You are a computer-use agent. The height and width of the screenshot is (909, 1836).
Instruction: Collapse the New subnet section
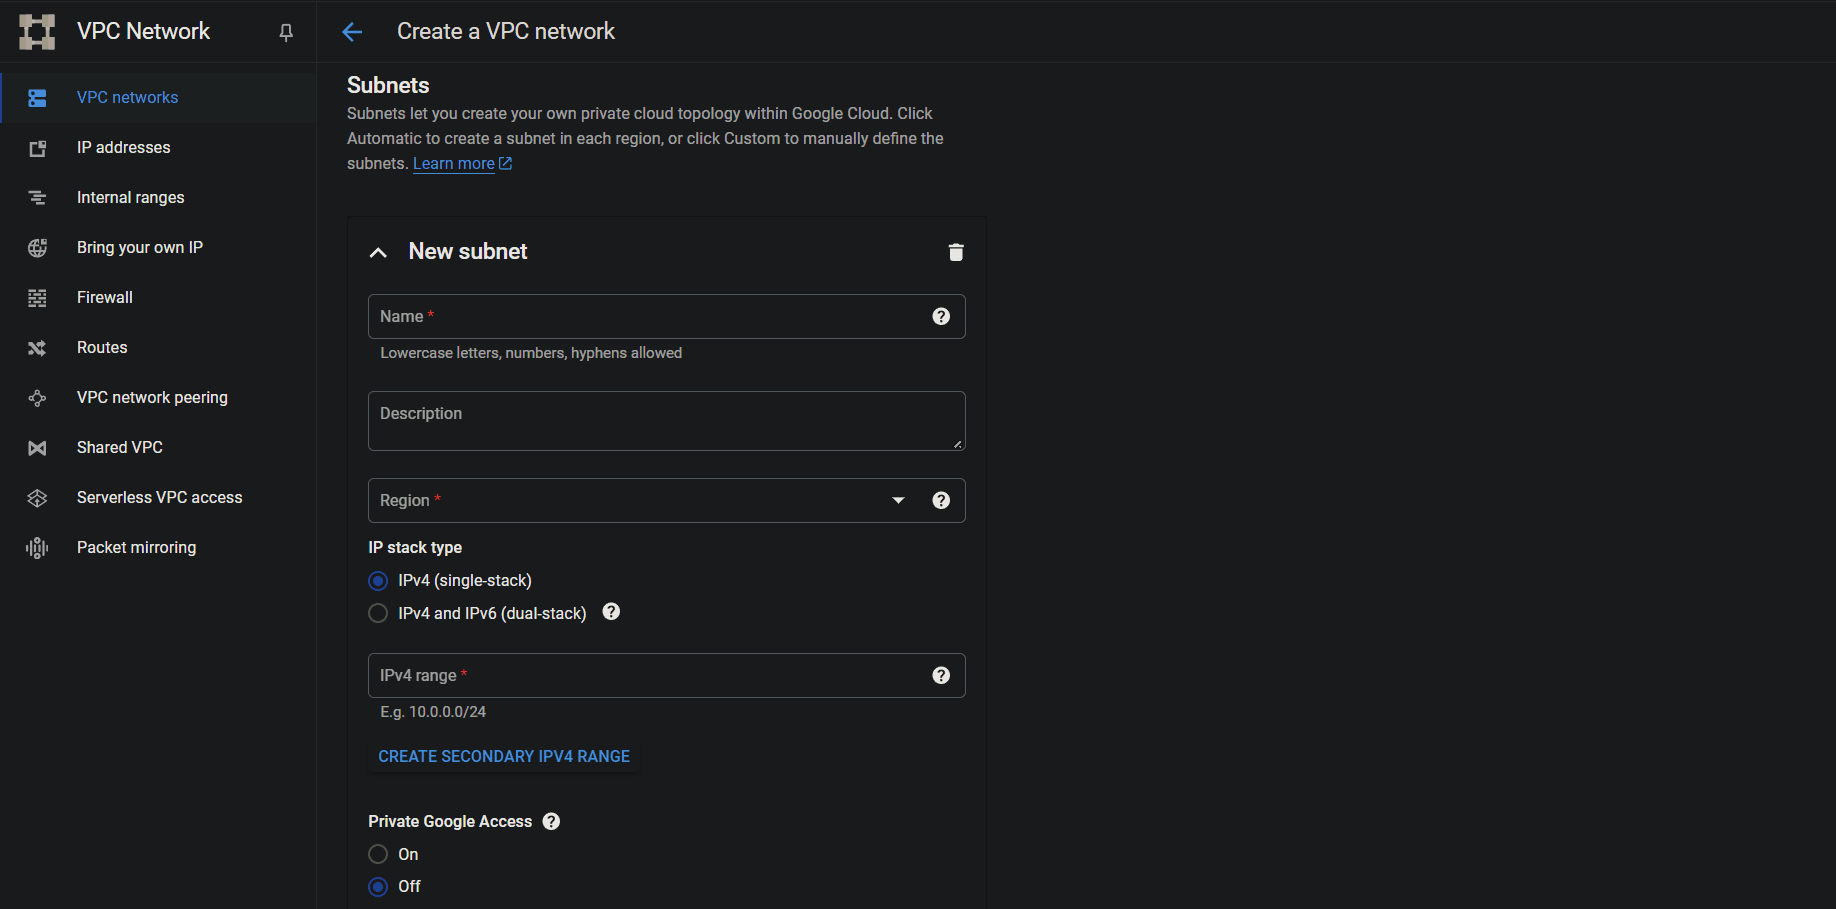pos(378,252)
